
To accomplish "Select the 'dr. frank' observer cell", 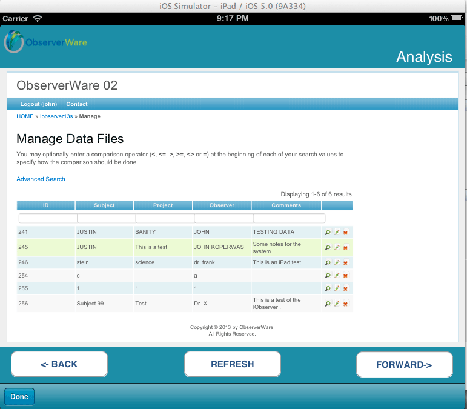I will [x=222, y=262].
